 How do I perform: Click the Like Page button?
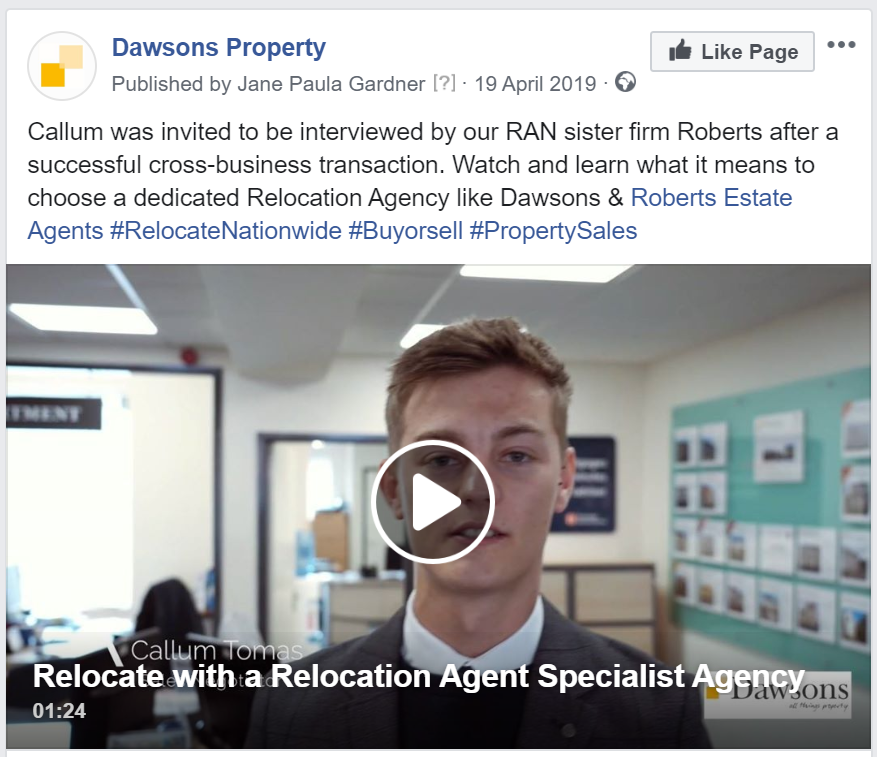[732, 51]
